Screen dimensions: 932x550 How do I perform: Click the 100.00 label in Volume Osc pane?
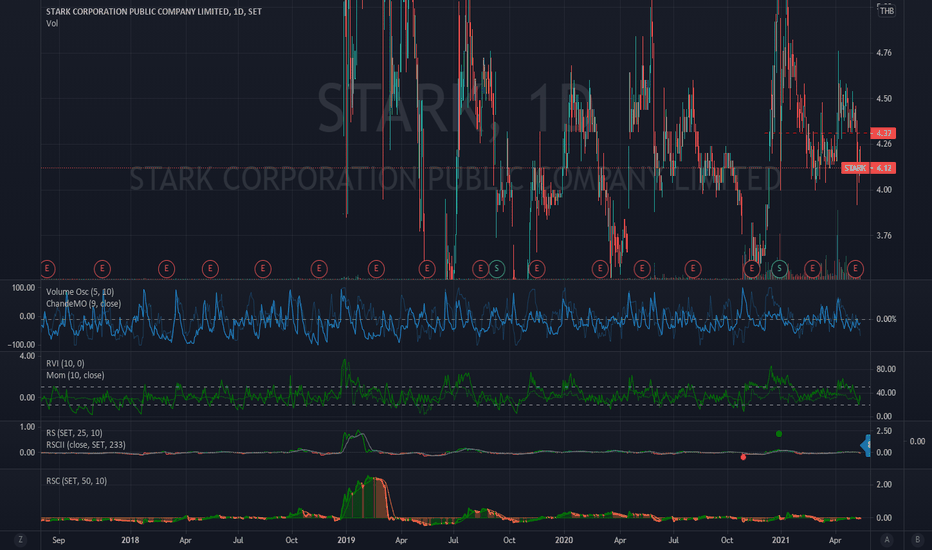(x=23, y=288)
